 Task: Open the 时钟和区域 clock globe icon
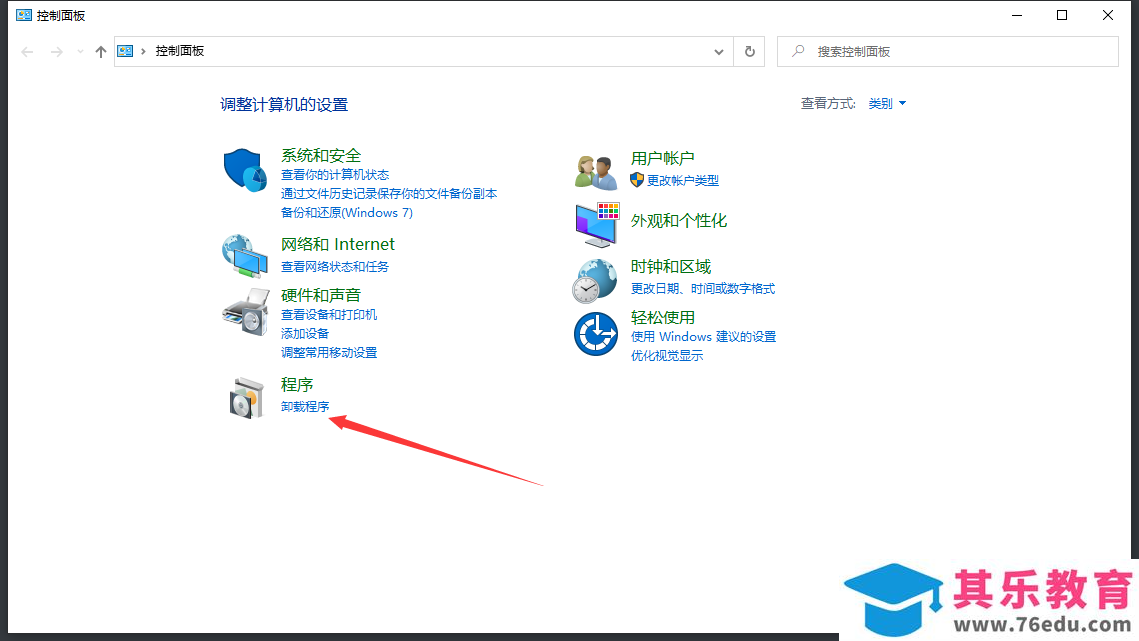click(595, 281)
